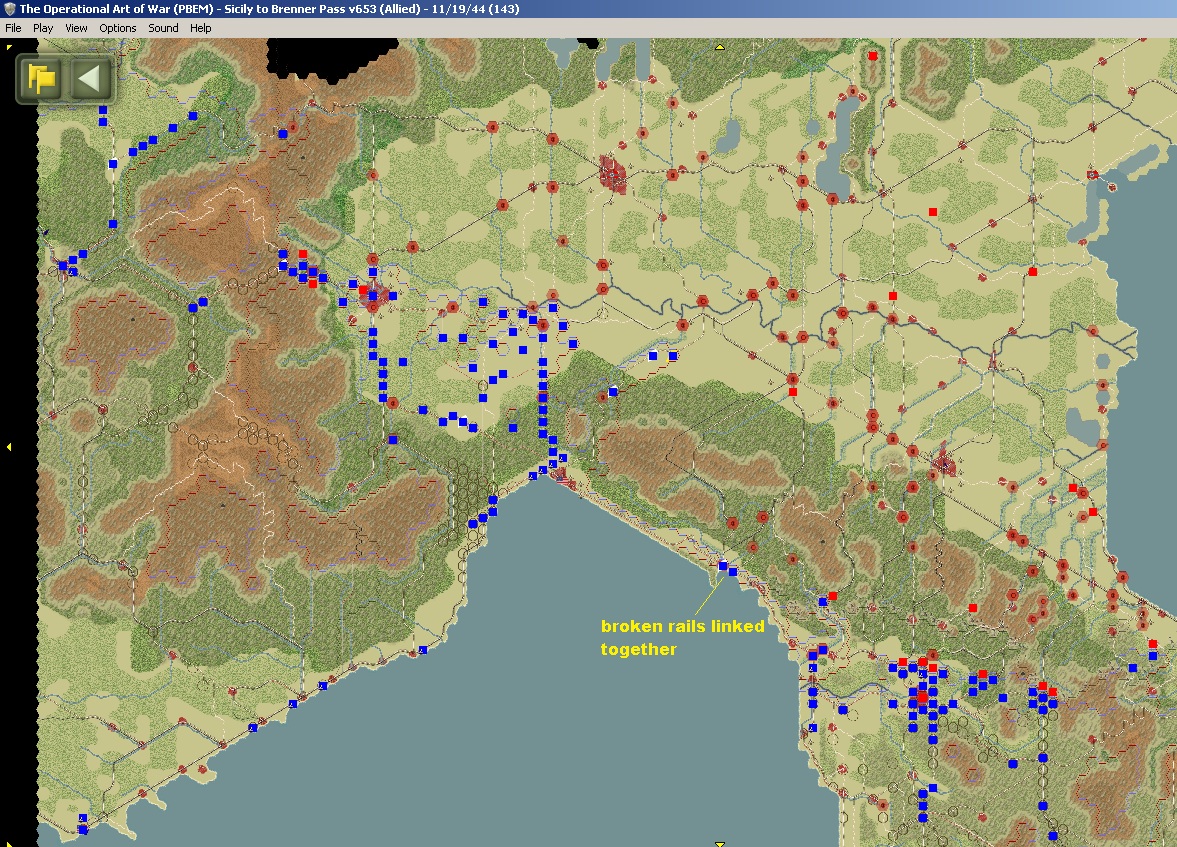Click the left-pointing arrow button
The image size is (1177, 847).
[x=89, y=78]
